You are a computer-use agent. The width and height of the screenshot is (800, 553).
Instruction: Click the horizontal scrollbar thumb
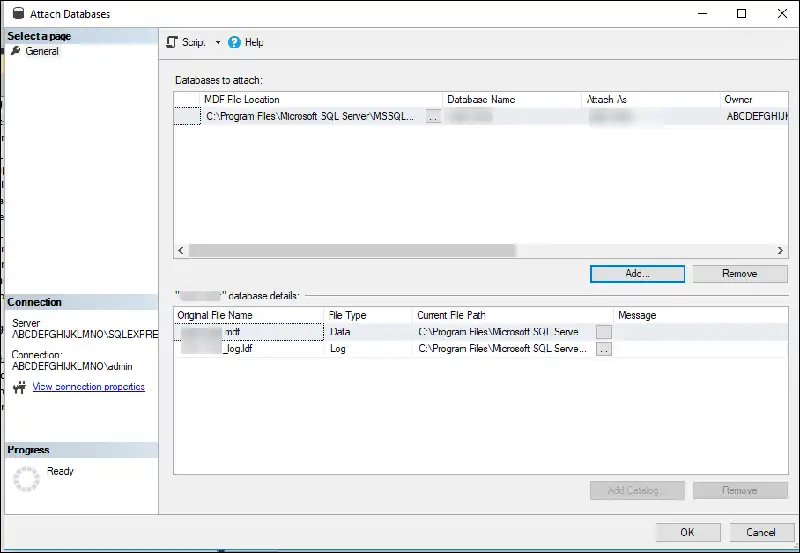point(352,250)
